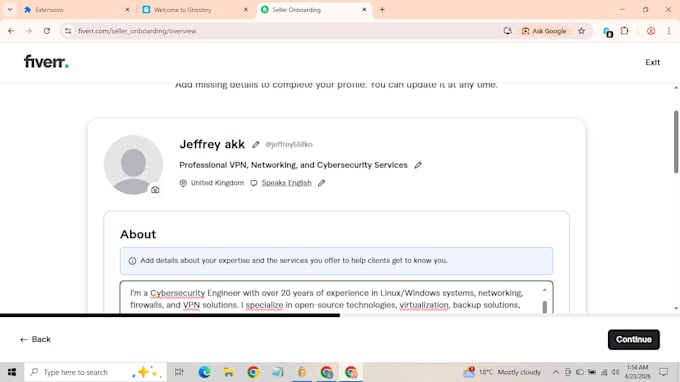Upload profile photo via camera icon

tap(155, 190)
